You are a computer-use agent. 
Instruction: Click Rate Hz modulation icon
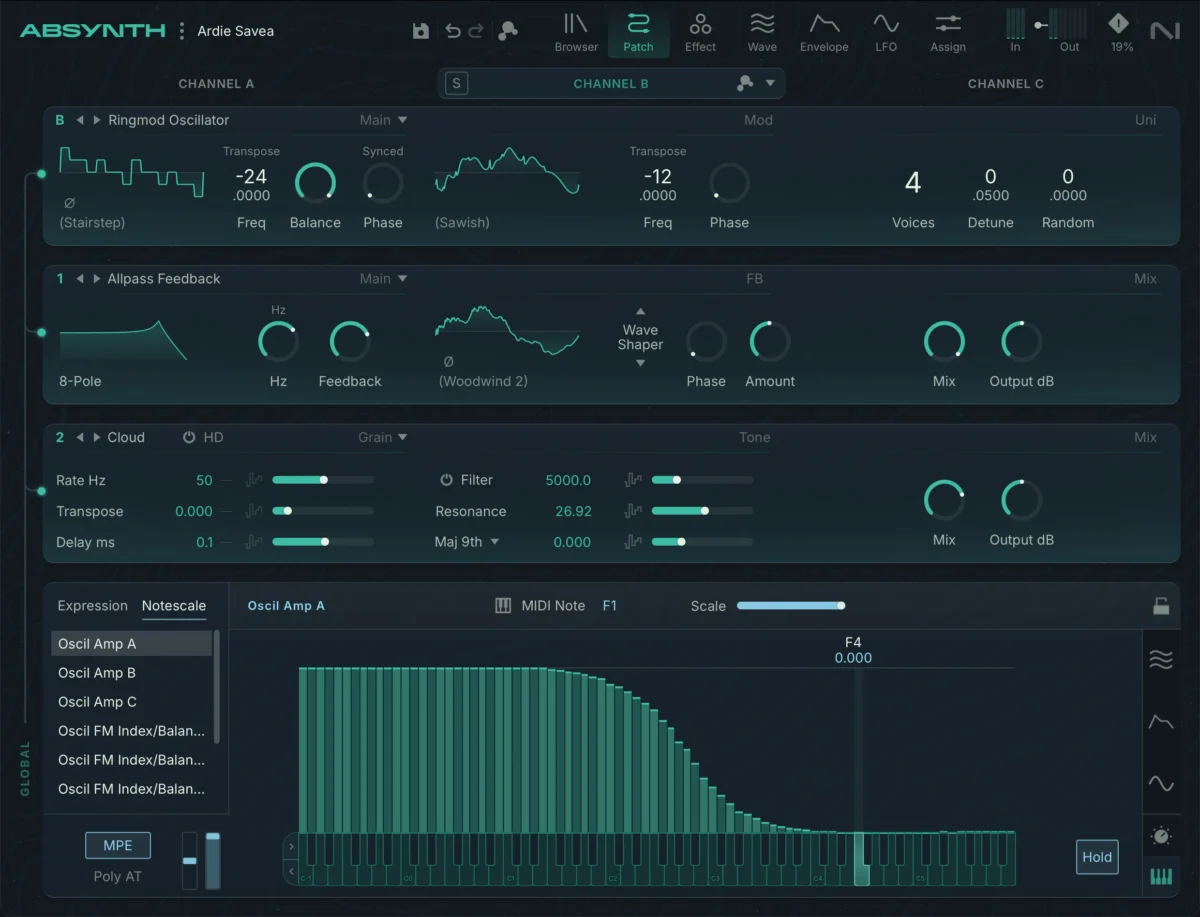click(x=254, y=480)
